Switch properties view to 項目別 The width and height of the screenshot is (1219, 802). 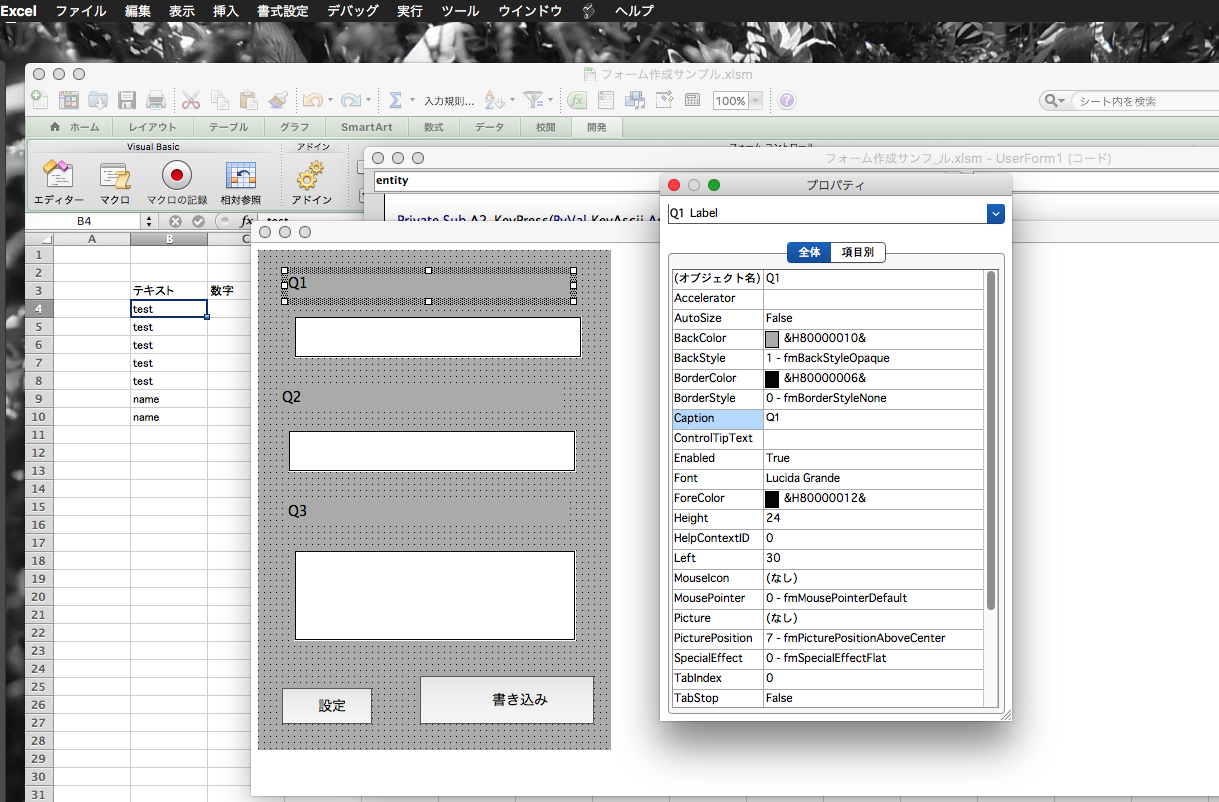(x=857, y=252)
